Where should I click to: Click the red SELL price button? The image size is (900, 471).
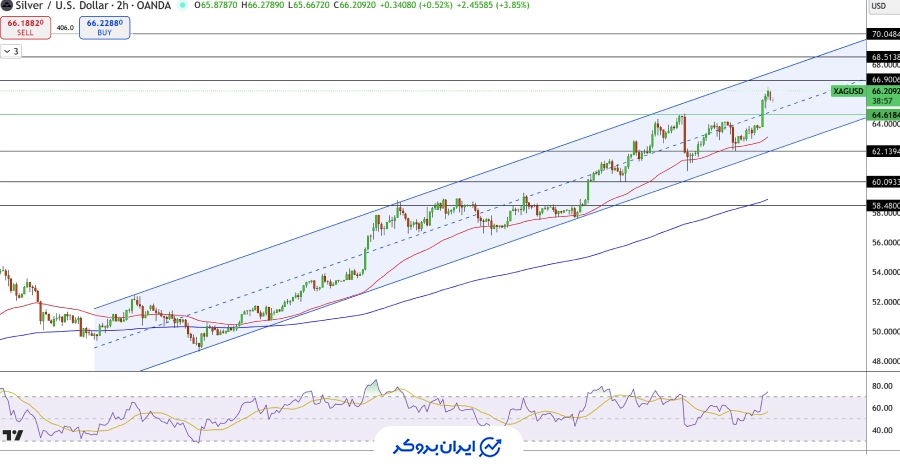25,26
